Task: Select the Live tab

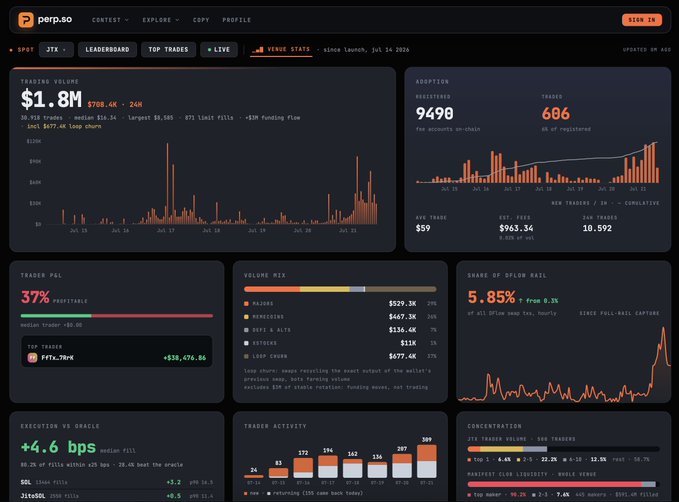Action: (219, 49)
